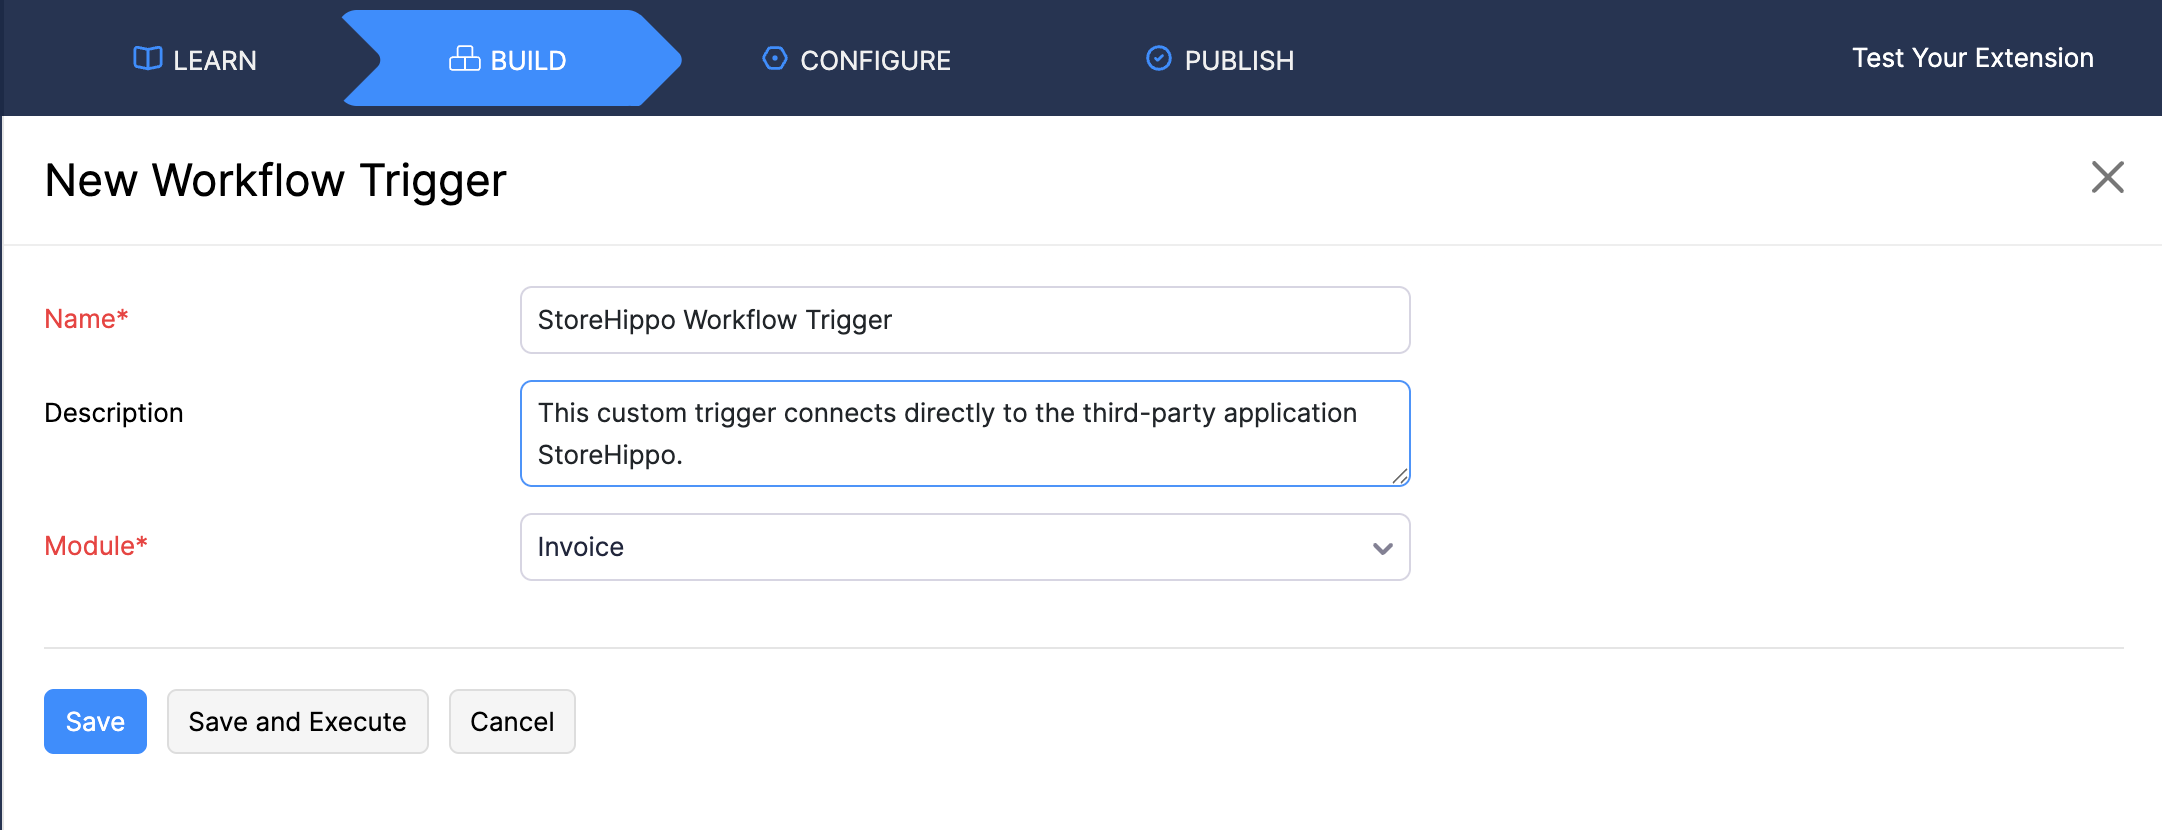The image size is (2162, 830).
Task: Focus the Name input field
Action: point(965,320)
